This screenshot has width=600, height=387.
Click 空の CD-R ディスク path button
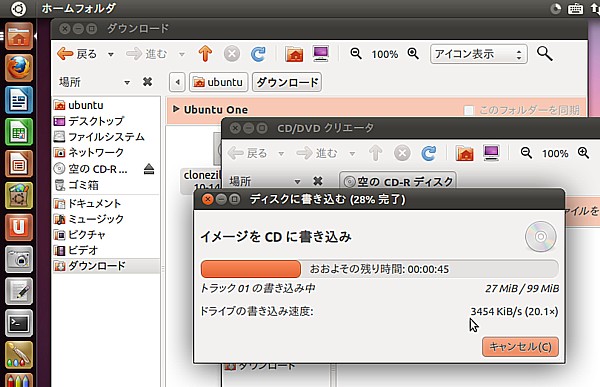(x=398, y=181)
